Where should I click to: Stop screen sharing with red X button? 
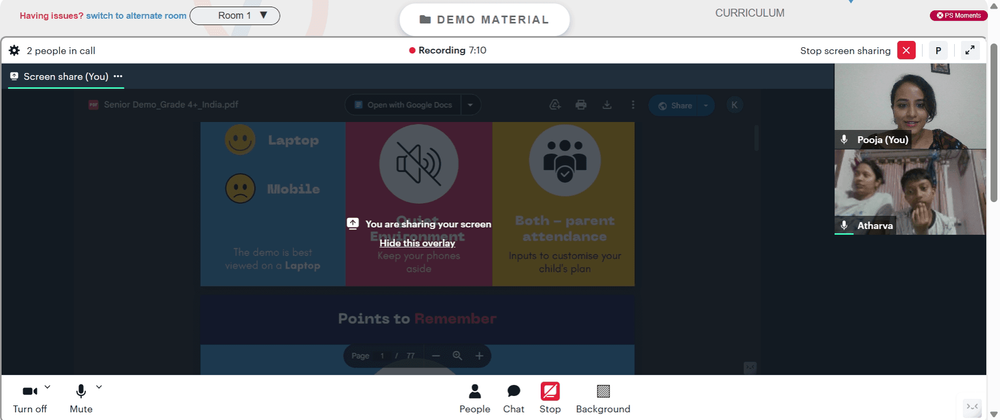coord(906,50)
